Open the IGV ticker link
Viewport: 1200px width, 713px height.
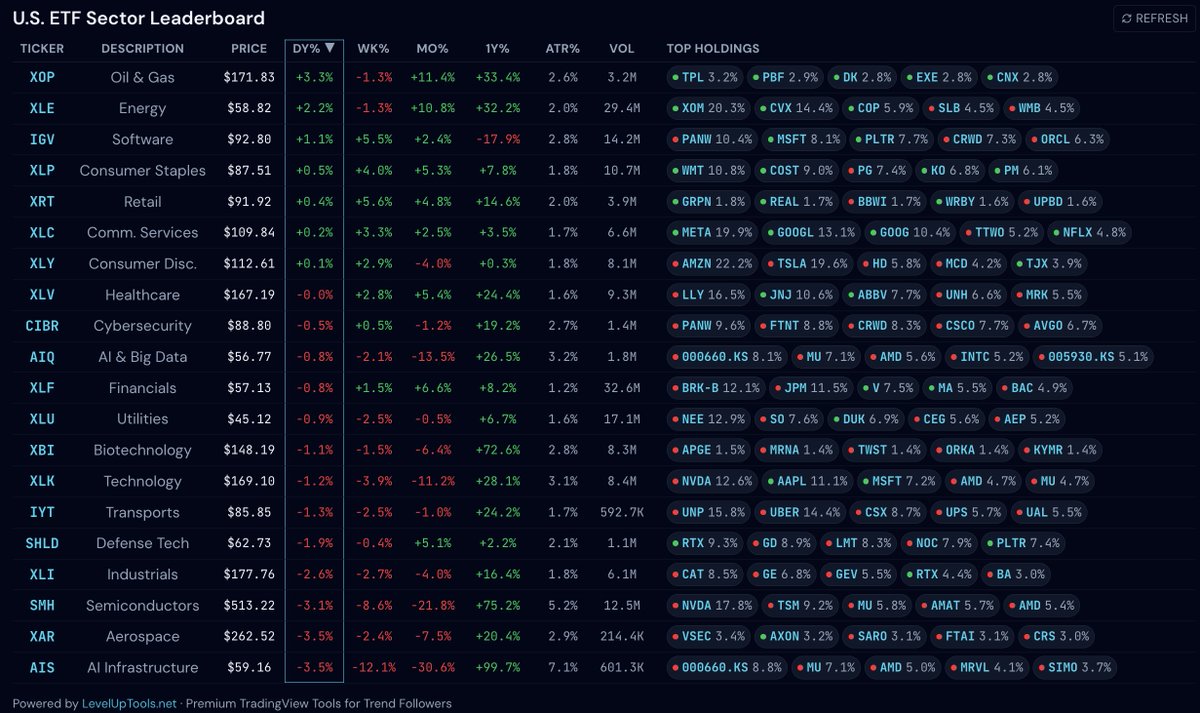[x=42, y=139]
